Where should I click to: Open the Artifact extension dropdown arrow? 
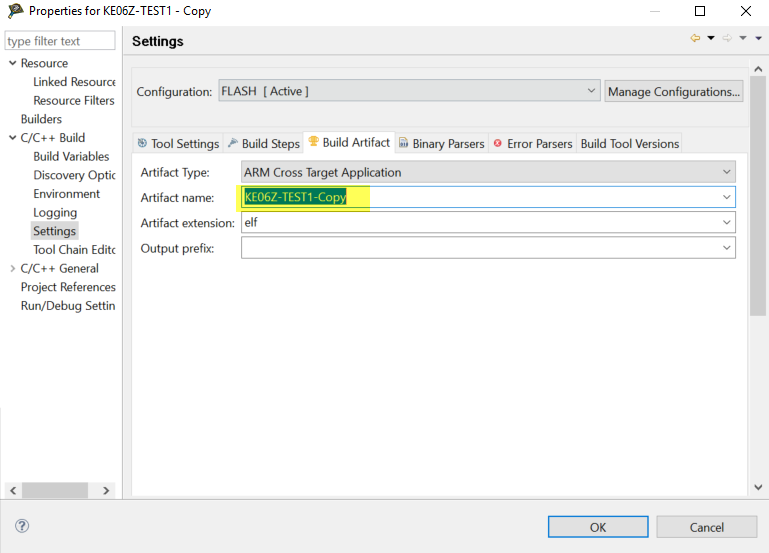pos(727,222)
